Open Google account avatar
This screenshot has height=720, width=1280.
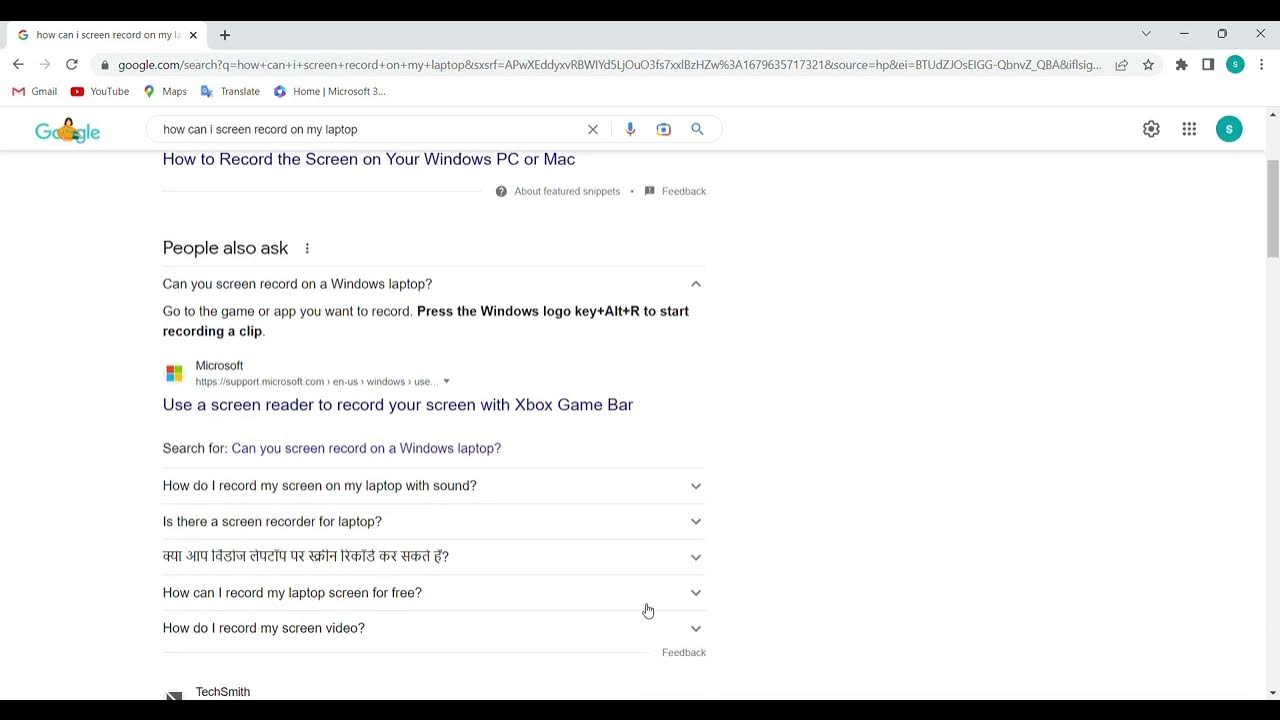pos(1229,129)
